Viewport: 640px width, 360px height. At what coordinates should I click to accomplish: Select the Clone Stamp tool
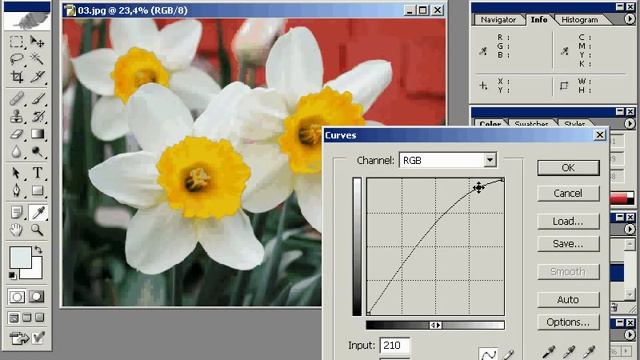point(16,116)
